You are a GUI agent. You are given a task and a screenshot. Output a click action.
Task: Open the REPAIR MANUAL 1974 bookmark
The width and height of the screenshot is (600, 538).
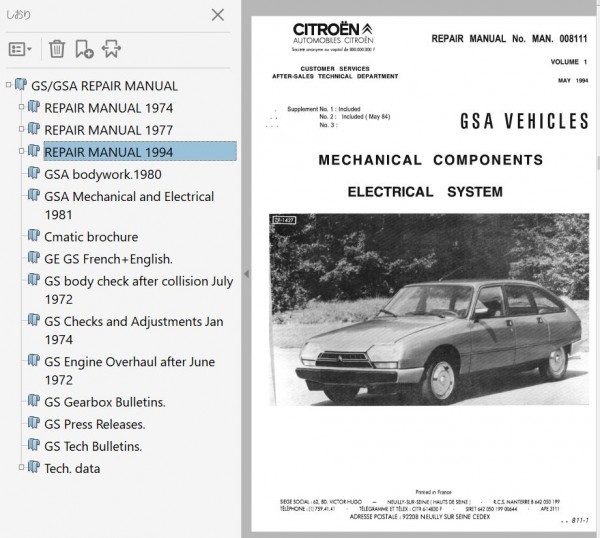tap(109, 108)
